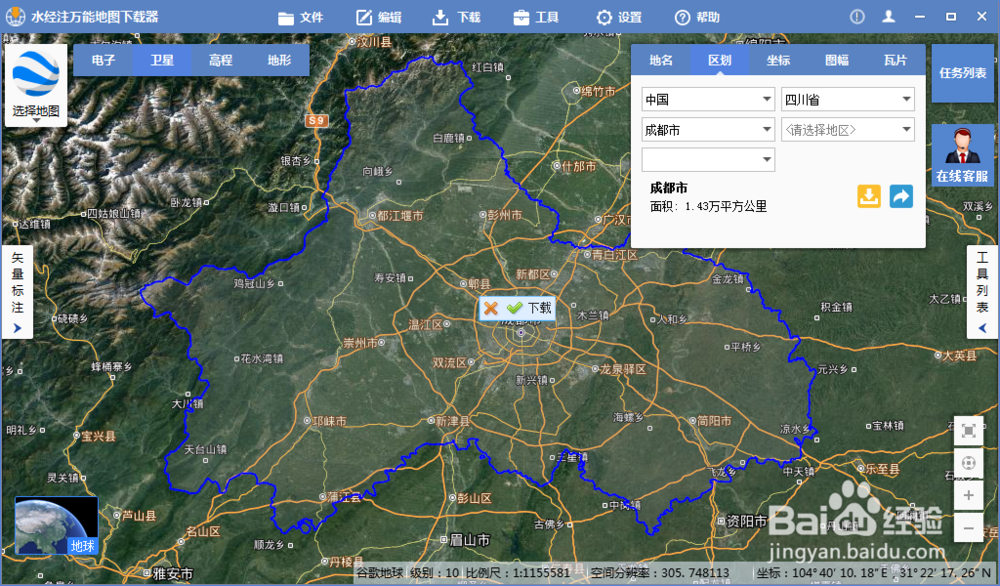
Task: Click the 空间分辨率 status value
Action: tap(660, 573)
